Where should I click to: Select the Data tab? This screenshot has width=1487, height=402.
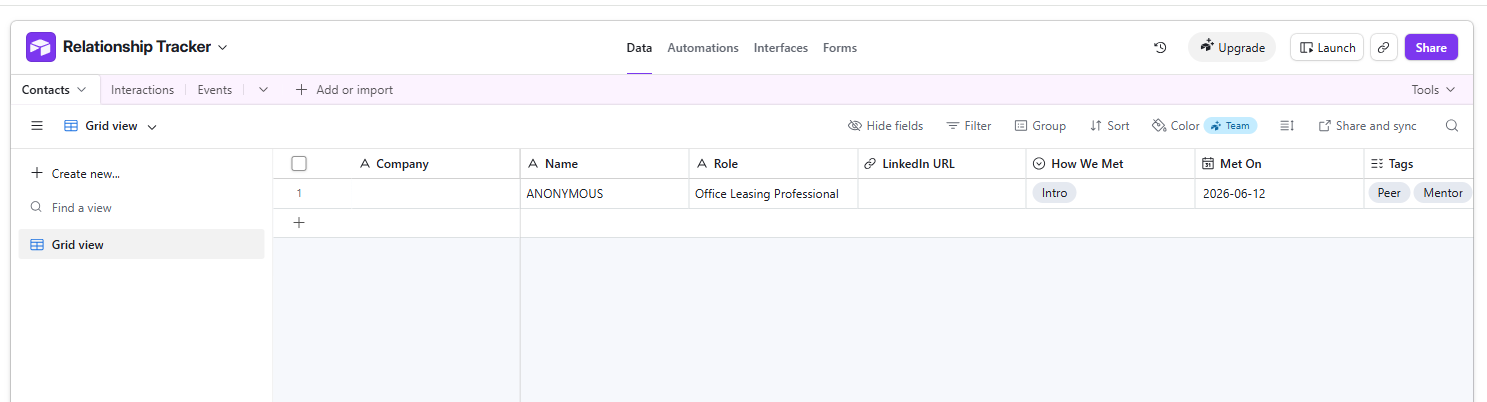click(x=639, y=48)
